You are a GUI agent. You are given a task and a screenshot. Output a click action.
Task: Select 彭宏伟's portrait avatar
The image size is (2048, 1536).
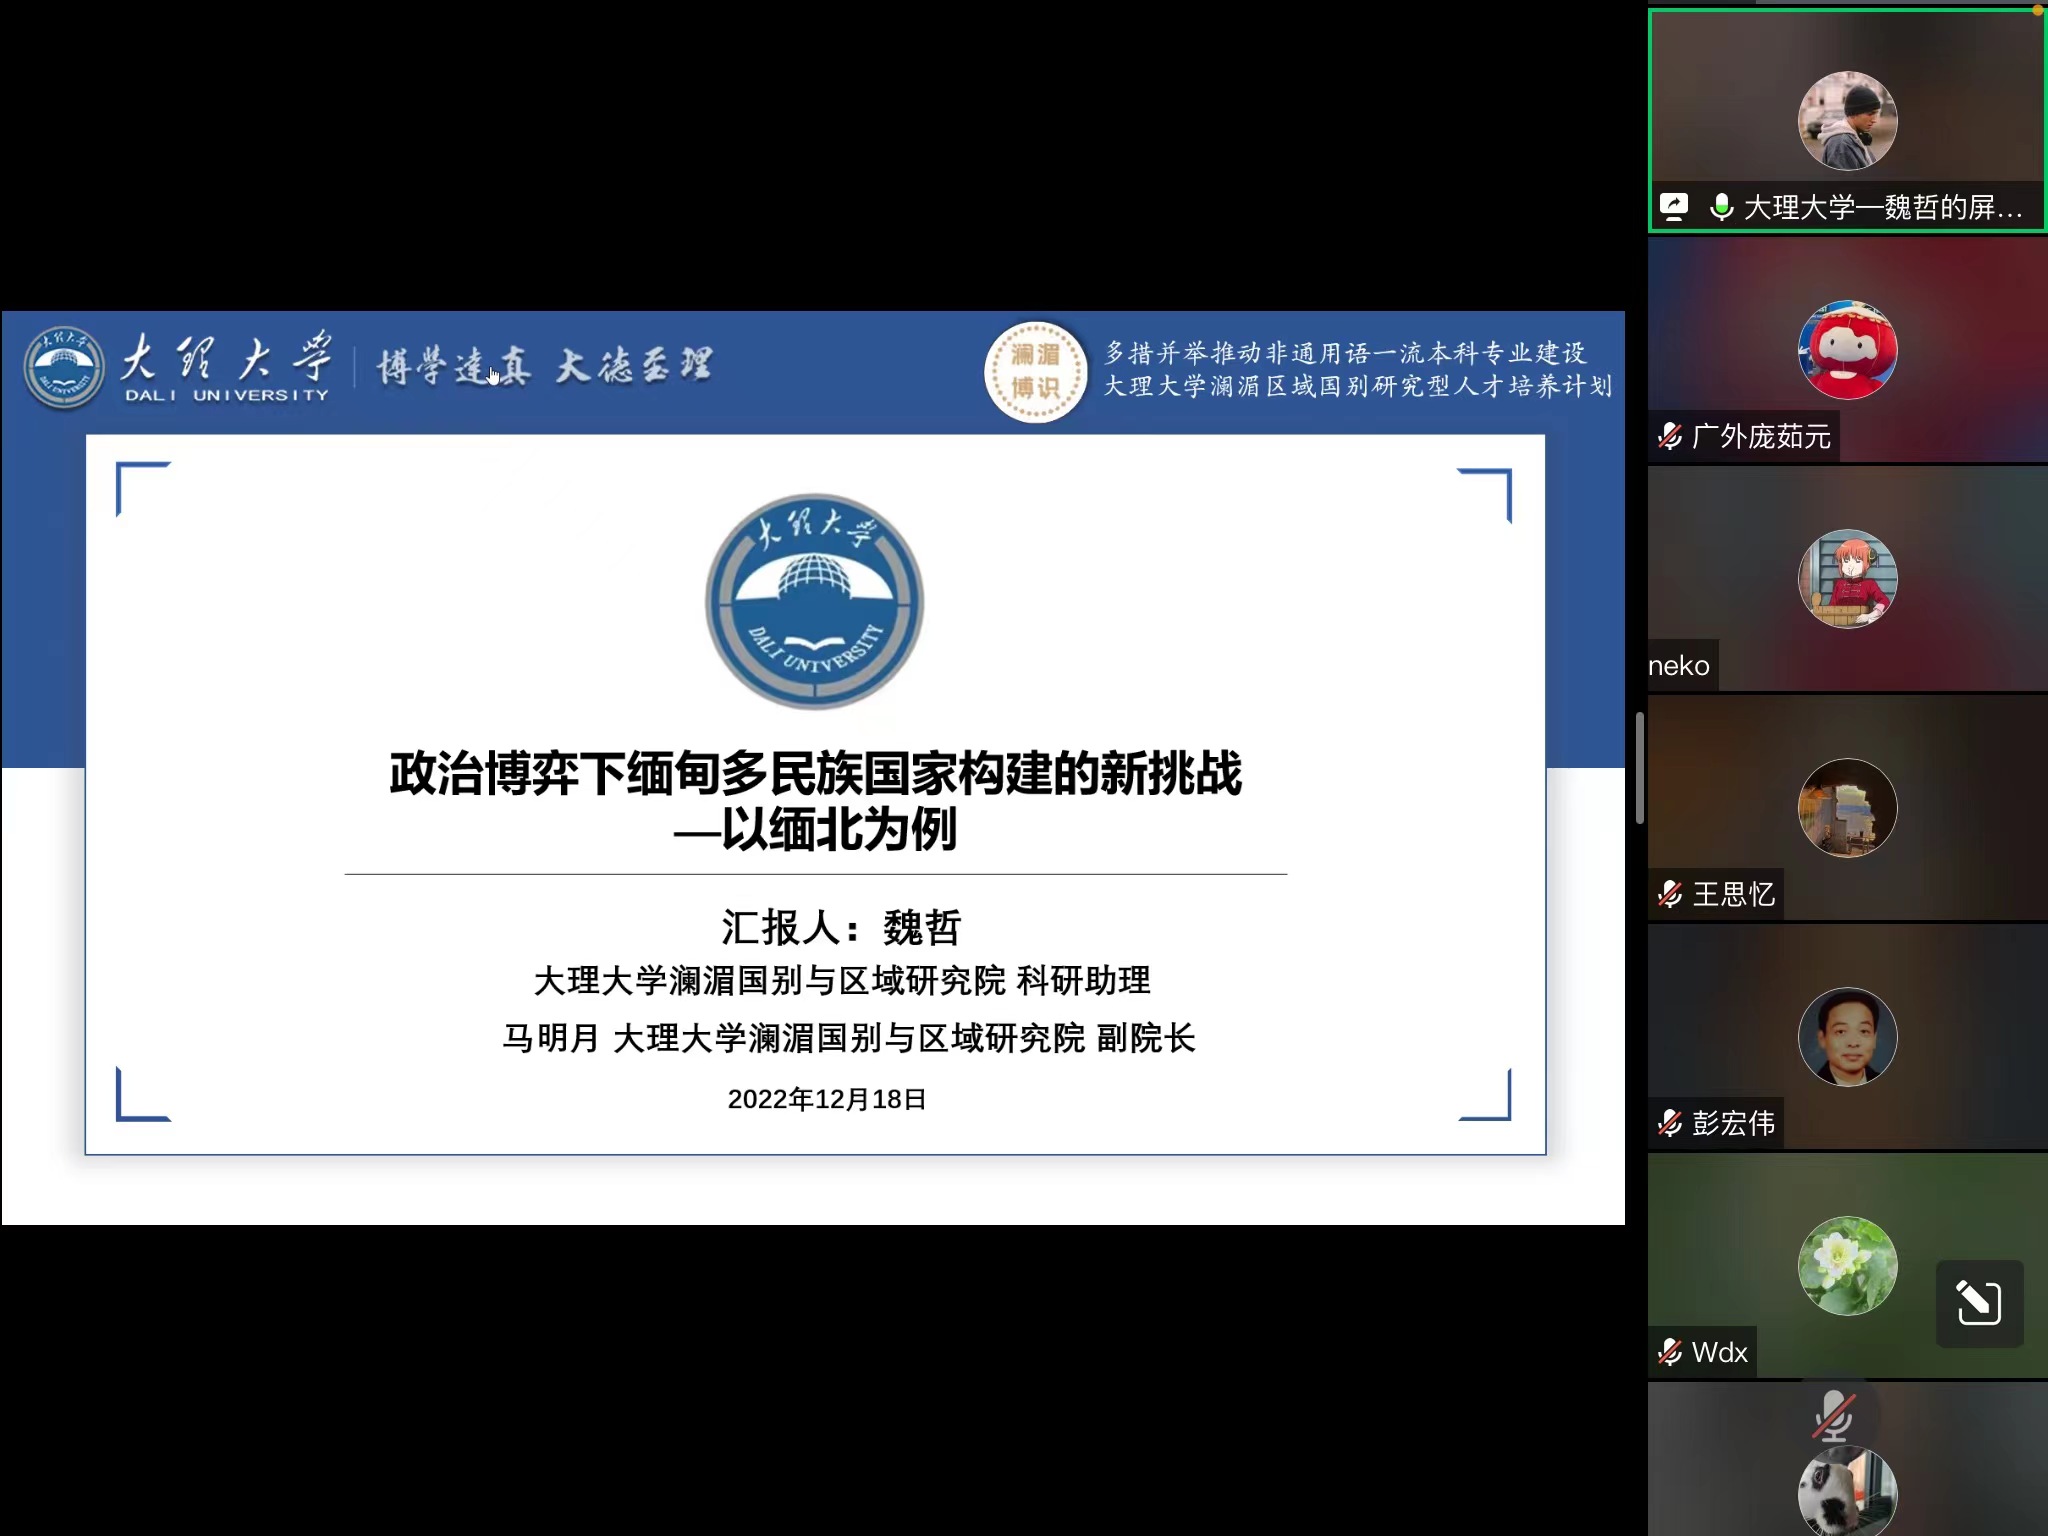coord(1847,1037)
